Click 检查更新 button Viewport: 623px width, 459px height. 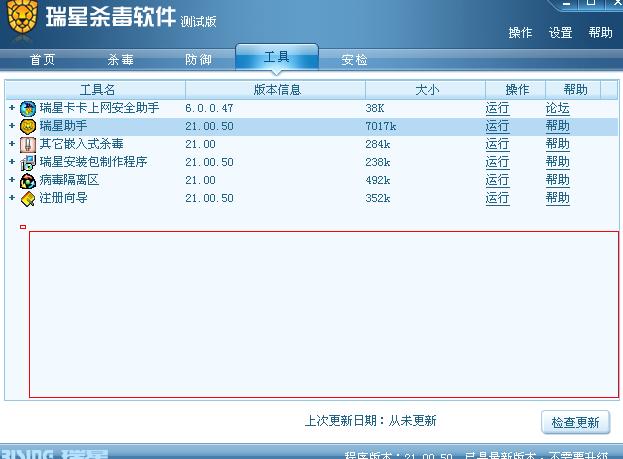click(575, 422)
